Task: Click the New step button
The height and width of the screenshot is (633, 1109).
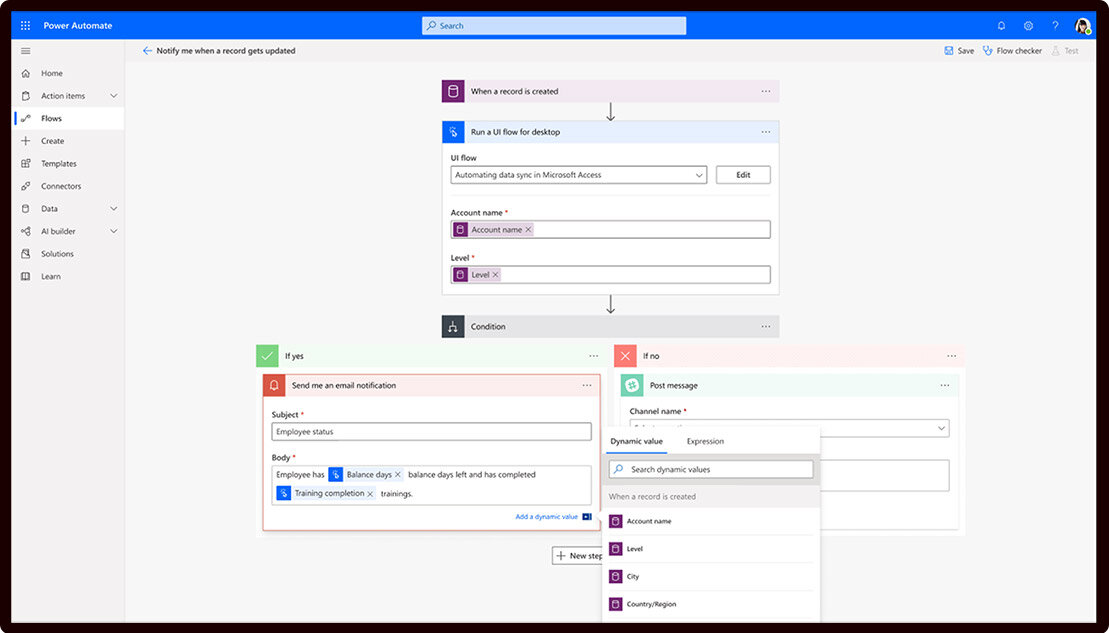Action: pyautogui.click(x=579, y=556)
